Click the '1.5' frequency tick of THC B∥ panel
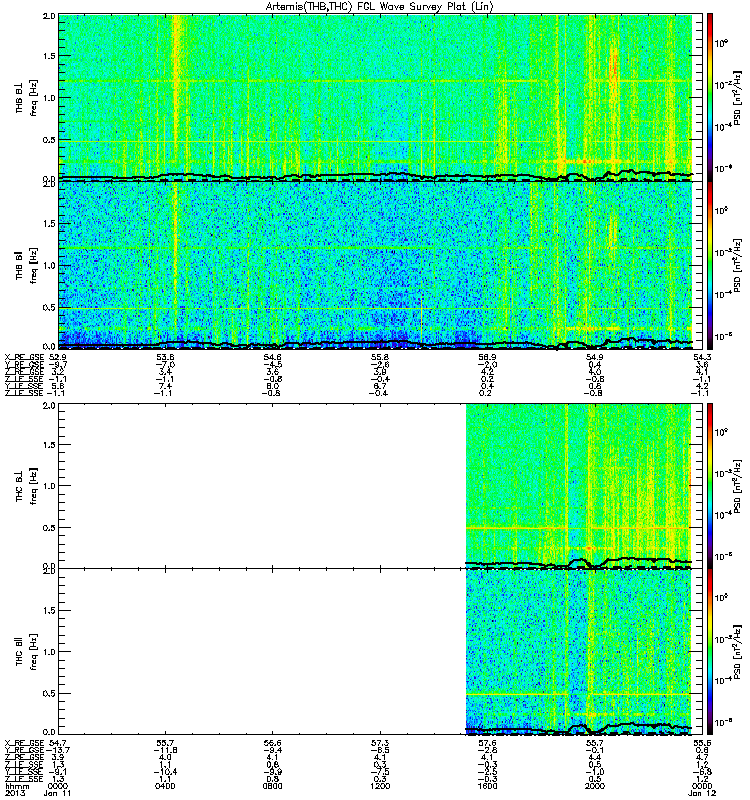750x800 pixels. [49, 610]
